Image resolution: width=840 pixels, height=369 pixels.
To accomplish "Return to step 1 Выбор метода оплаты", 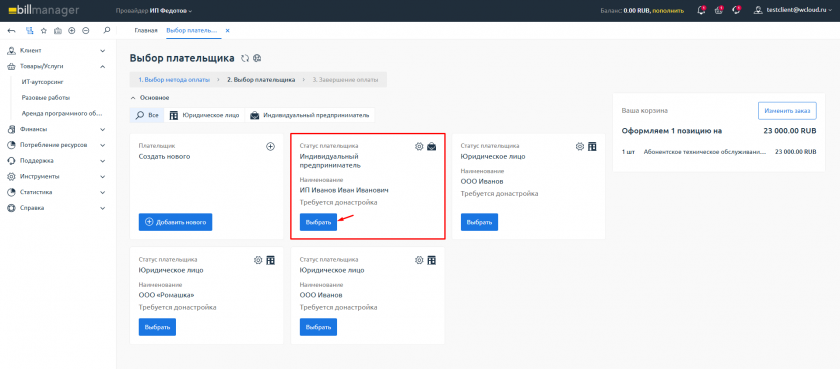I will pos(175,80).
